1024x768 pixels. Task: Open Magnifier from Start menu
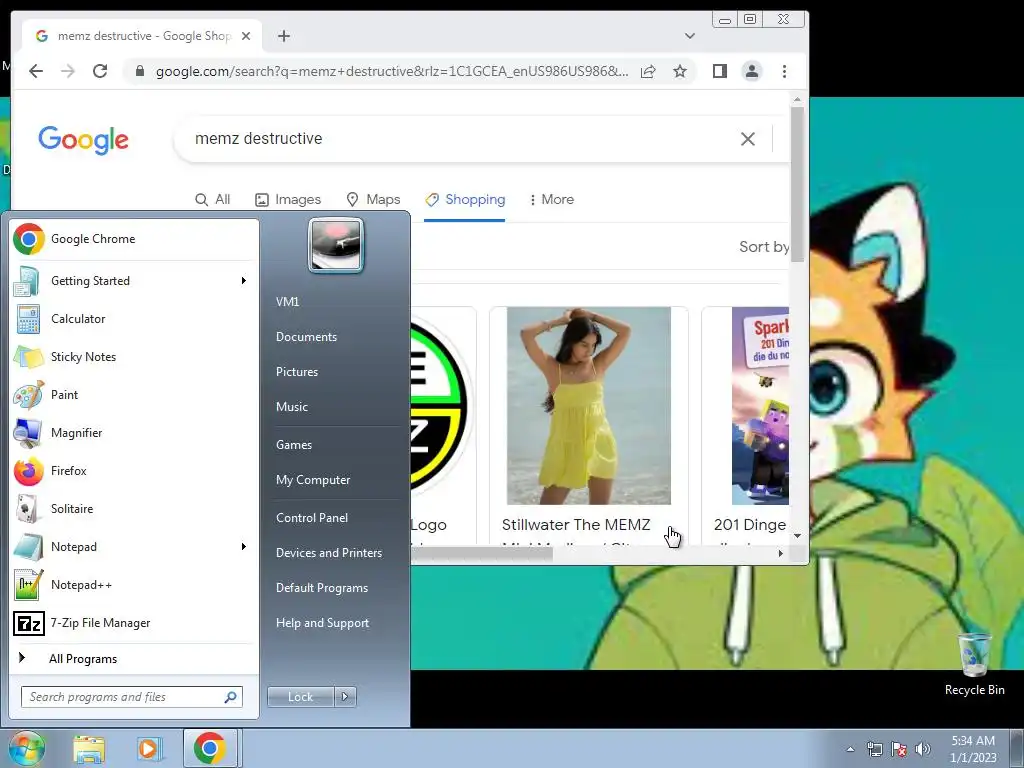coord(134,432)
